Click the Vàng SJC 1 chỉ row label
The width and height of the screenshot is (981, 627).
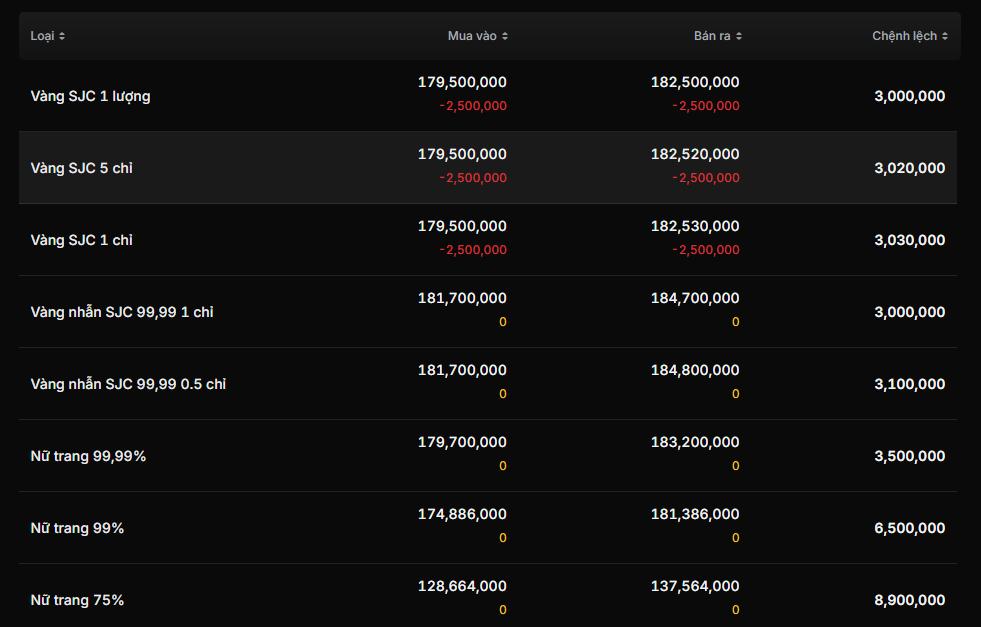point(81,240)
